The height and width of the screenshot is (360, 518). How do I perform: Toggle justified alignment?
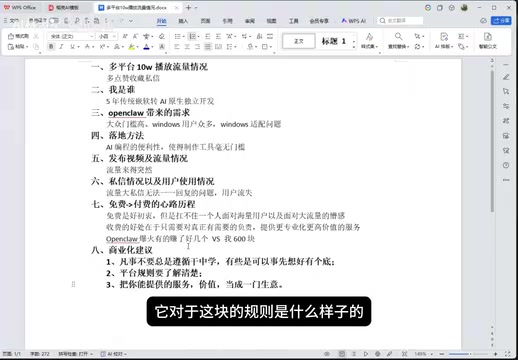(x=208, y=47)
